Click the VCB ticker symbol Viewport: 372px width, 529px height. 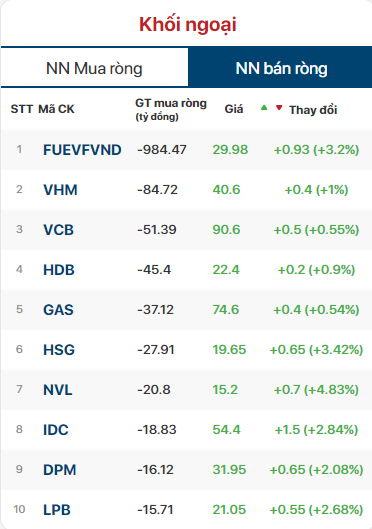click(x=58, y=230)
